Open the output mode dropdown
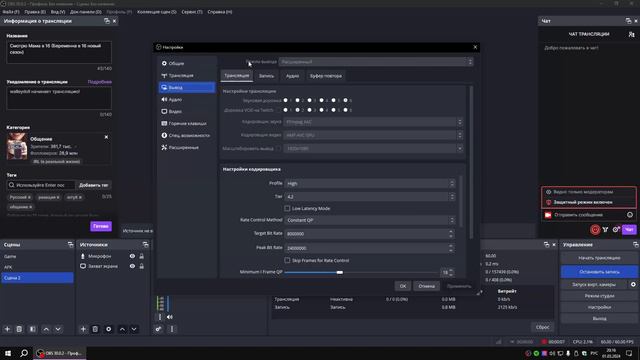 376,62
